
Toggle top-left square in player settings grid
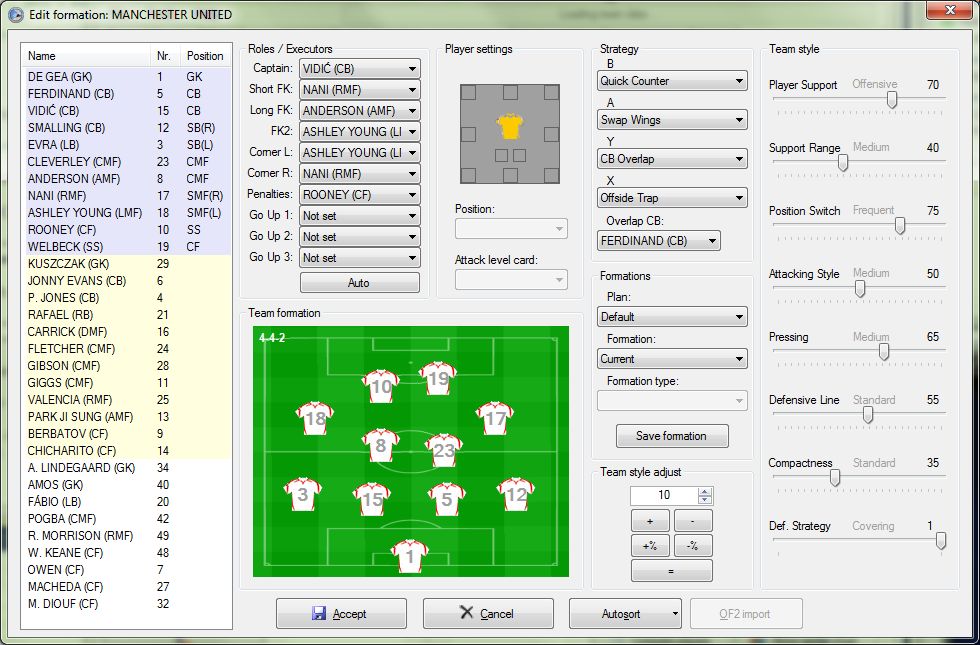tap(468, 92)
